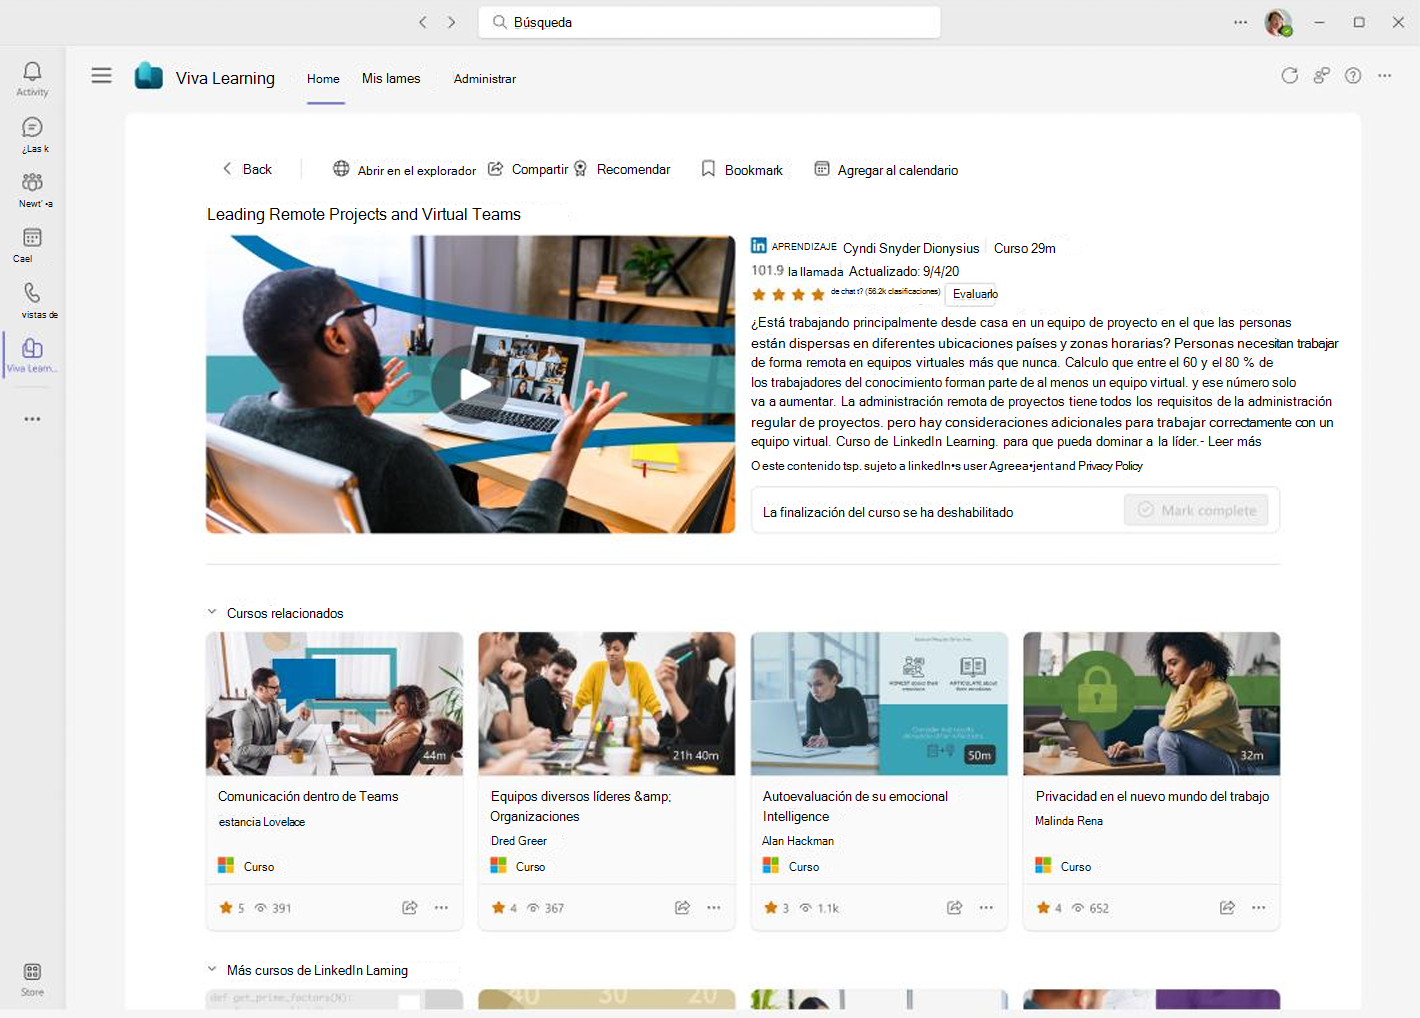The width and height of the screenshot is (1420, 1018).
Task: Open the pop-out app icon near Help
Action: (1321, 75)
